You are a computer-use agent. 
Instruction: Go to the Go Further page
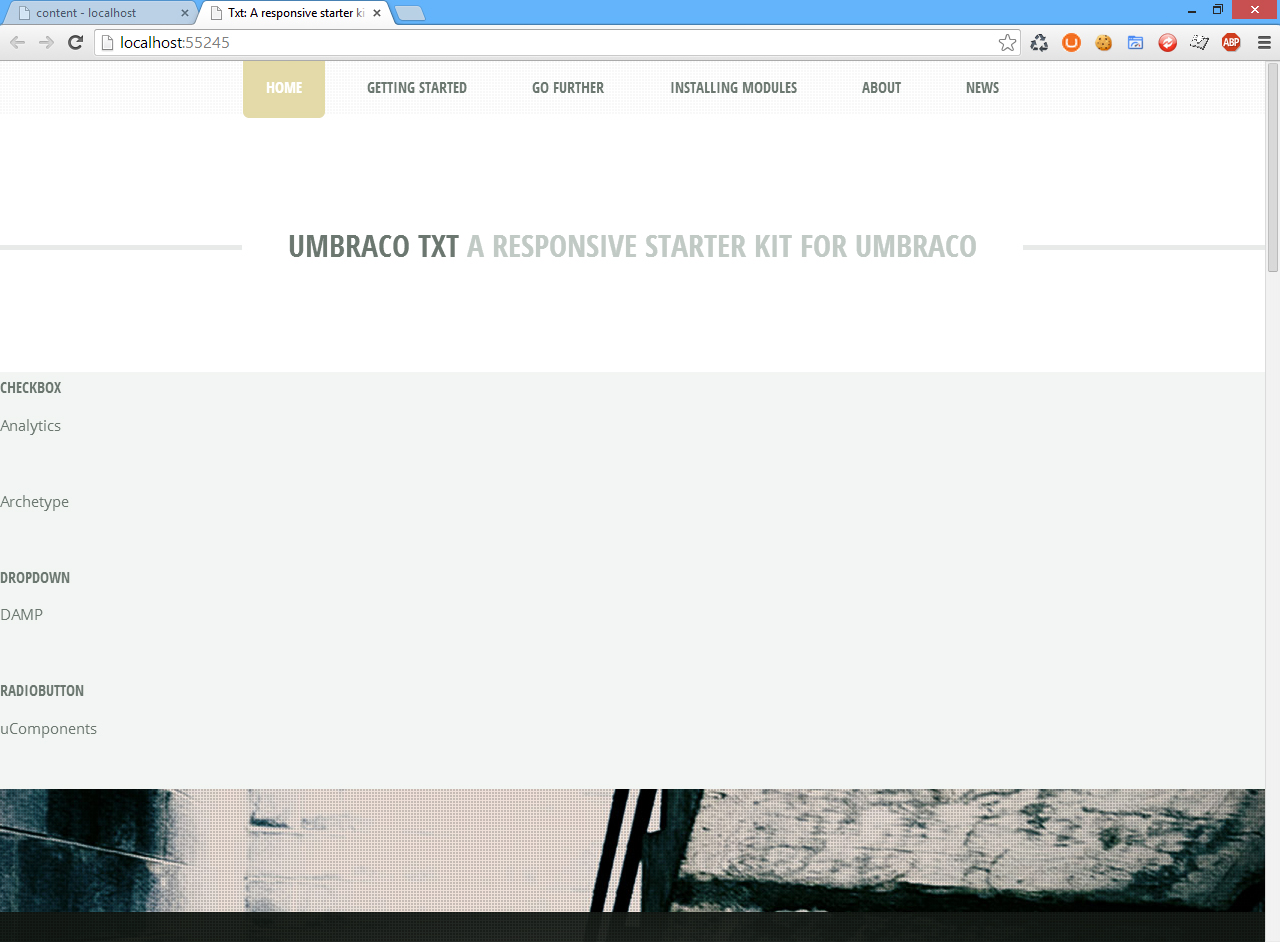pyautogui.click(x=568, y=88)
